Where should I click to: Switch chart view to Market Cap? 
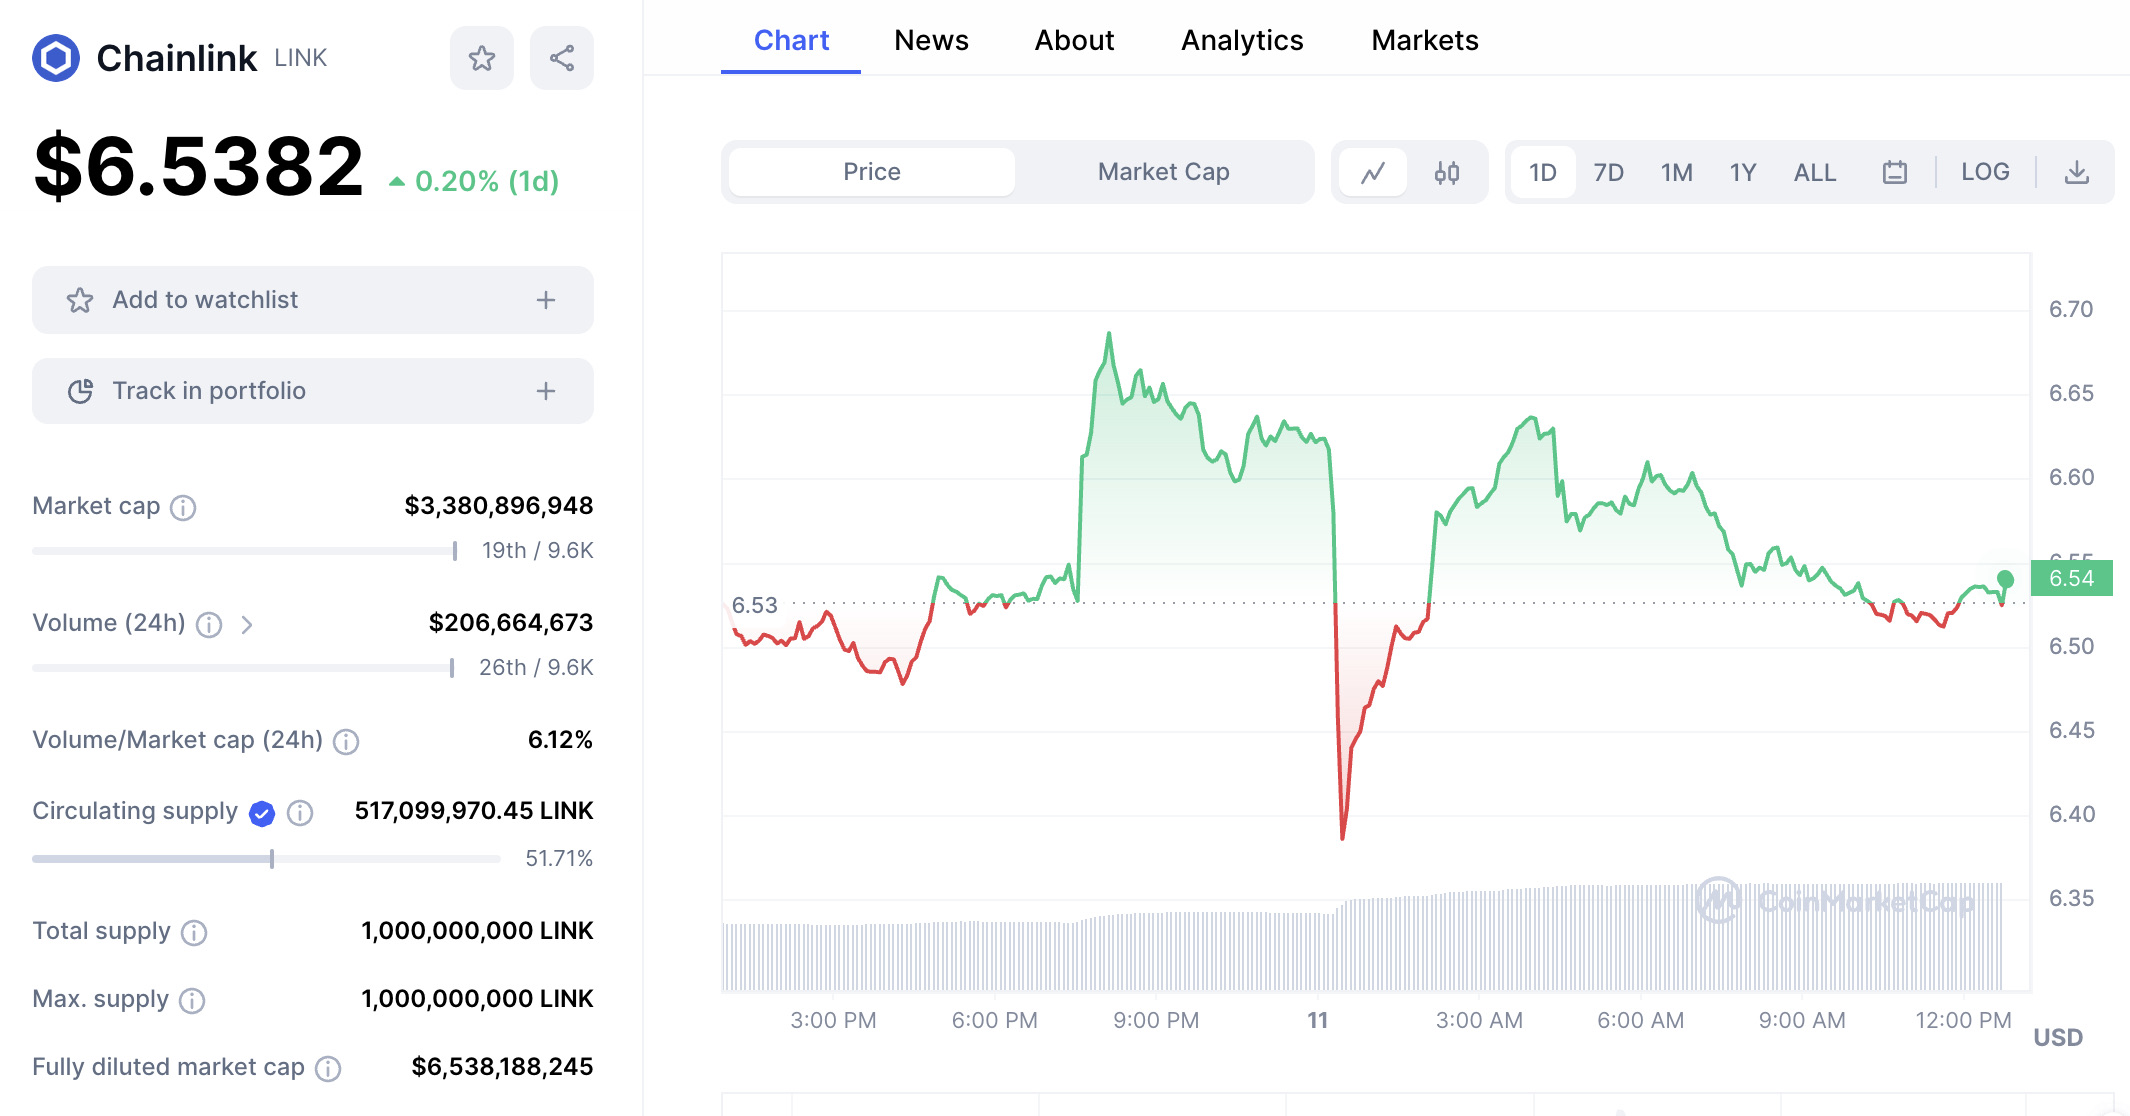coord(1163,171)
